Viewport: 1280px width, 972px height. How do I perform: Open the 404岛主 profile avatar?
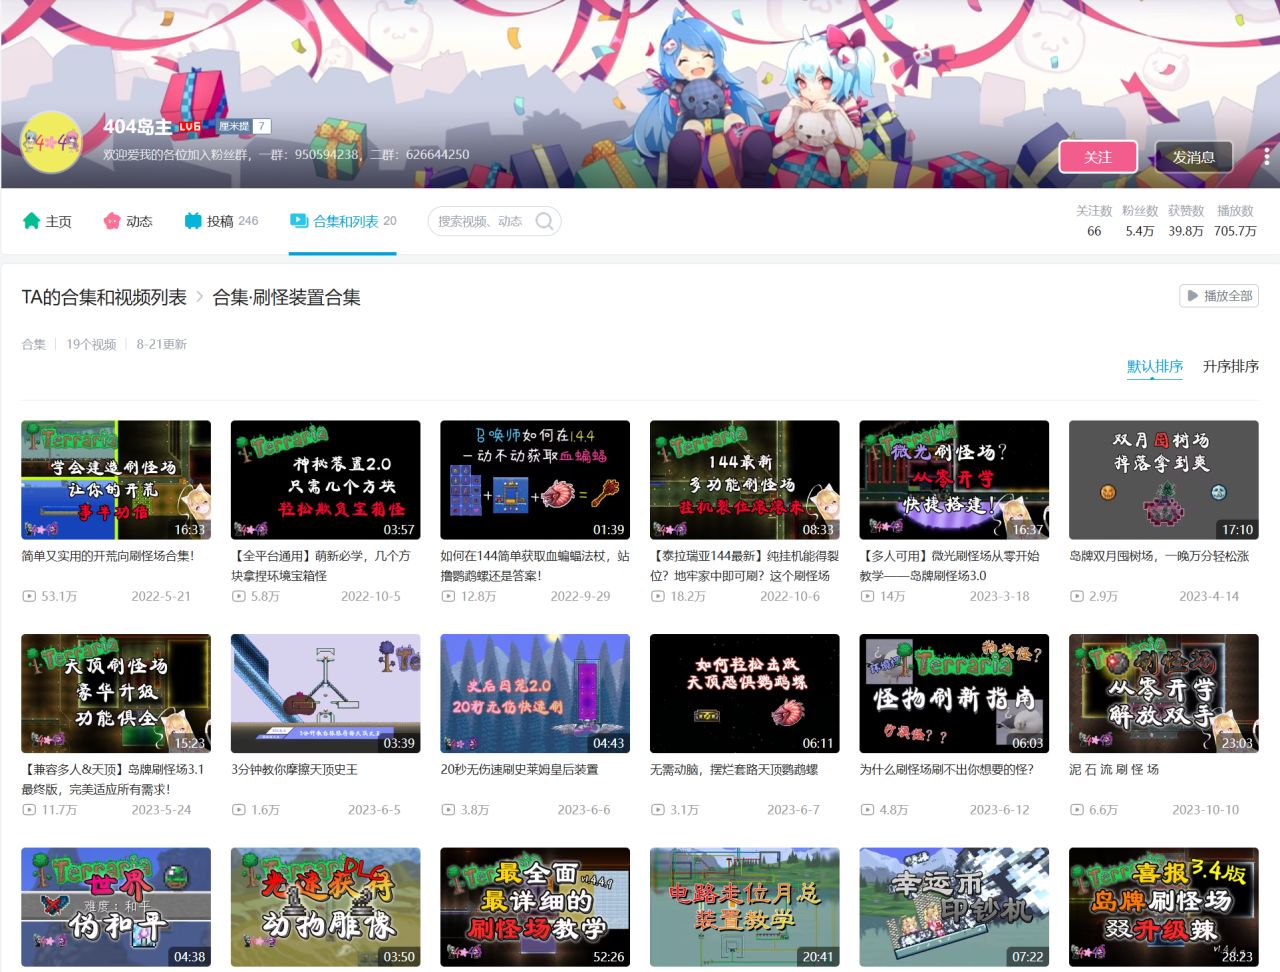[52, 142]
